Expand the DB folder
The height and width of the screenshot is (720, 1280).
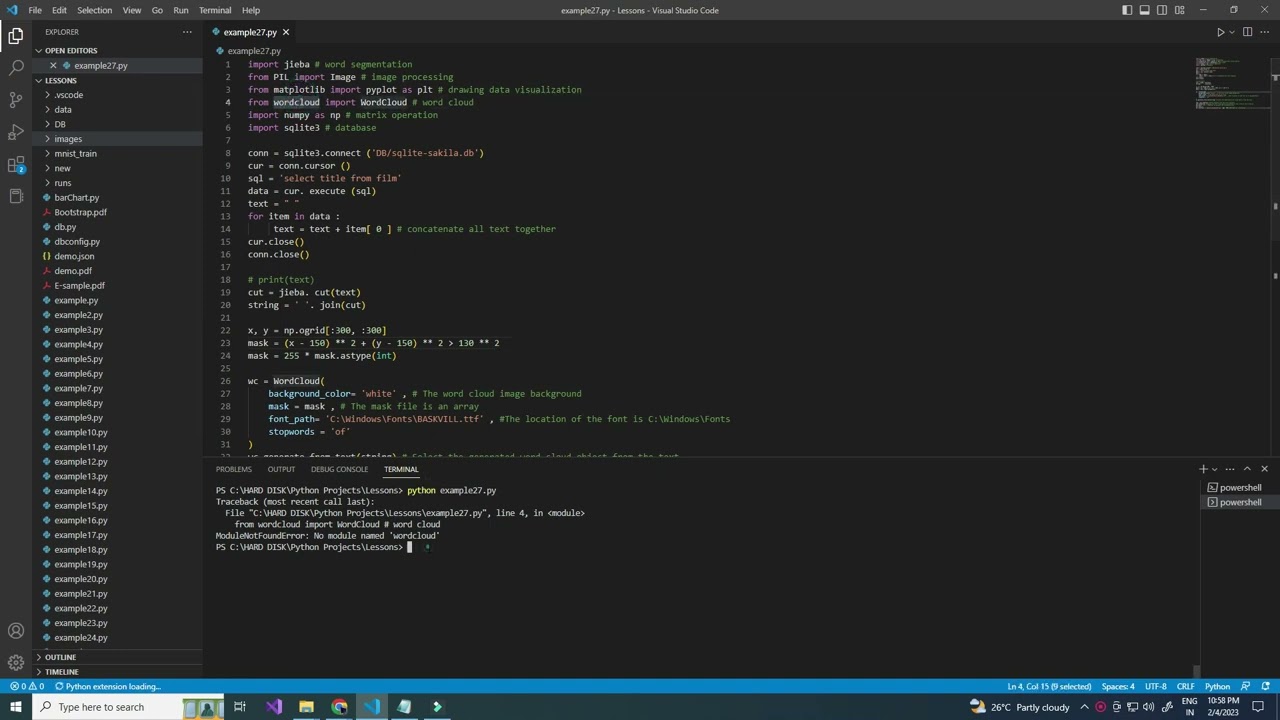(117, 125)
